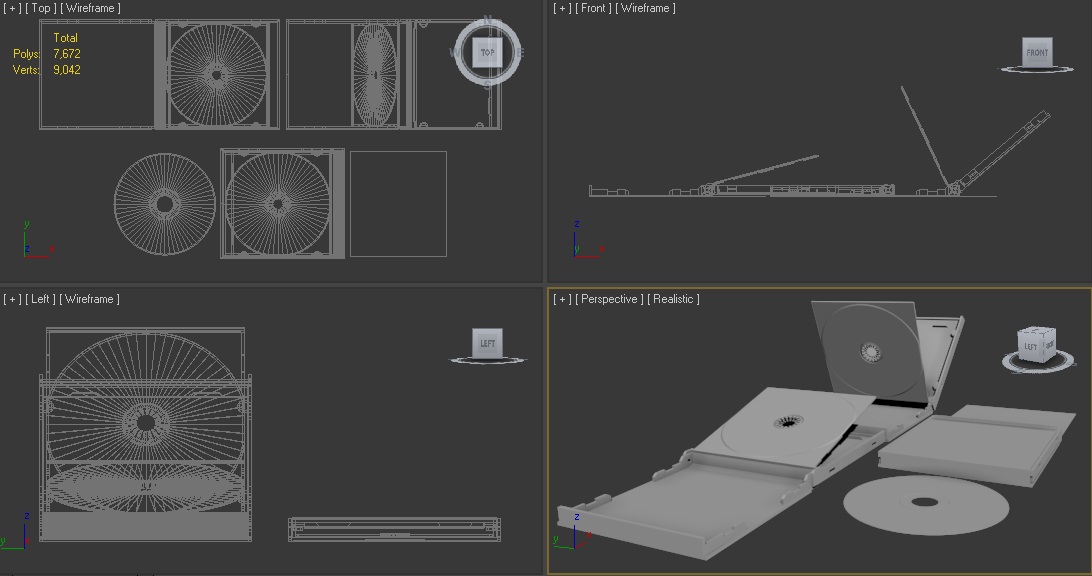Open Front viewport's [Wireframe] shading menu

646,8
